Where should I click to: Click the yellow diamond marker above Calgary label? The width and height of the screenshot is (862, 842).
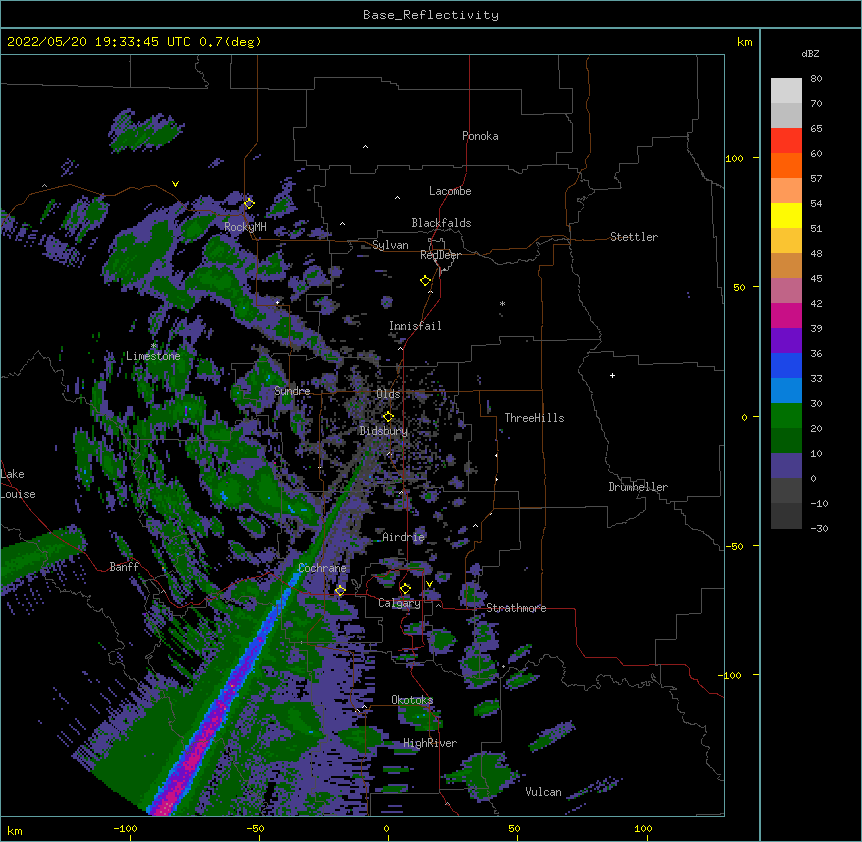point(405,589)
